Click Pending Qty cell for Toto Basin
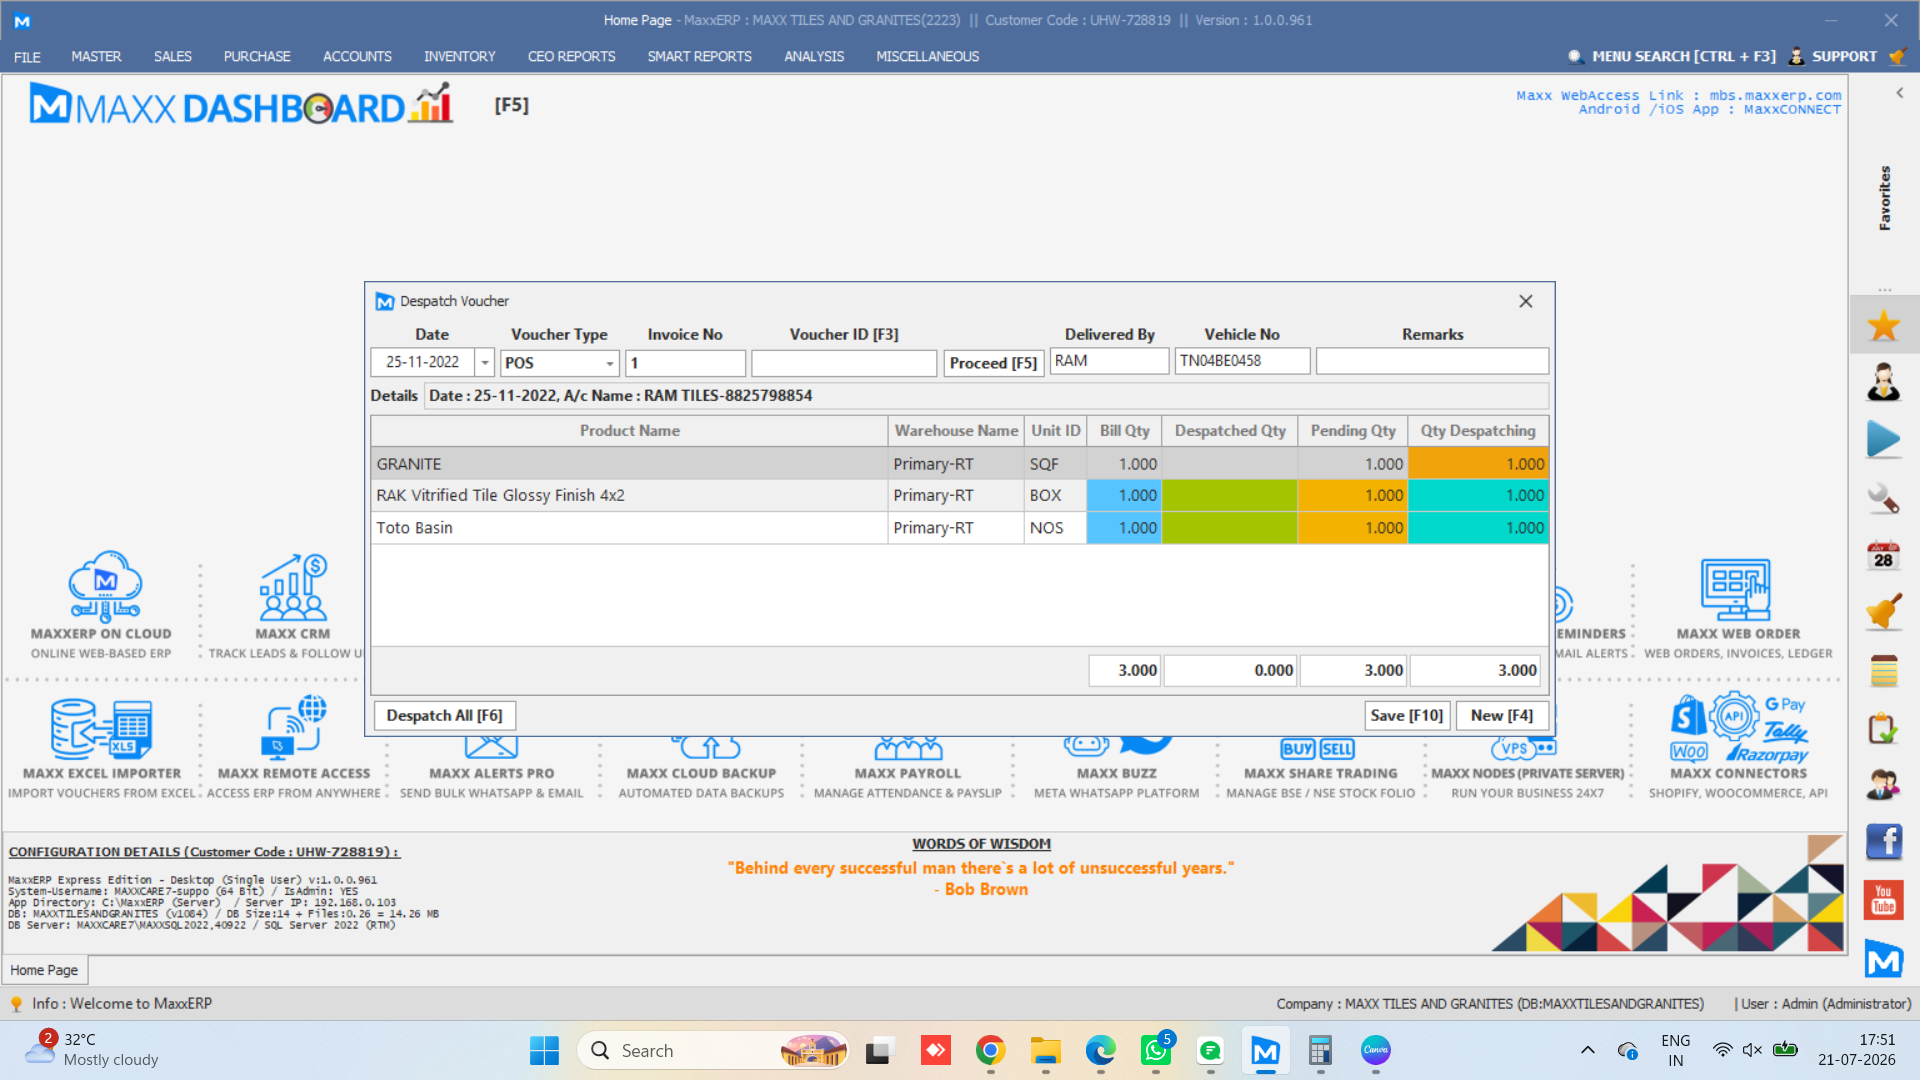The height and width of the screenshot is (1080, 1920). [1352, 528]
